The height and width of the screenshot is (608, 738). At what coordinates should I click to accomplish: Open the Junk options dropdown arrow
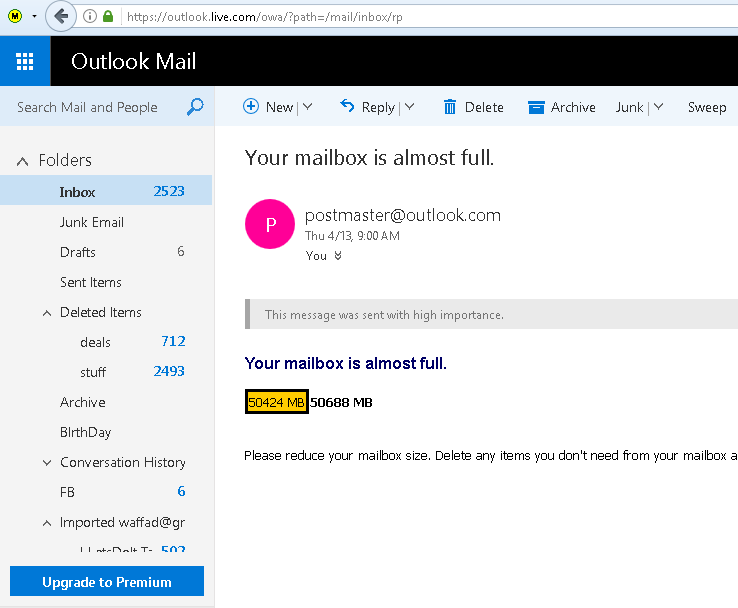tap(658, 107)
